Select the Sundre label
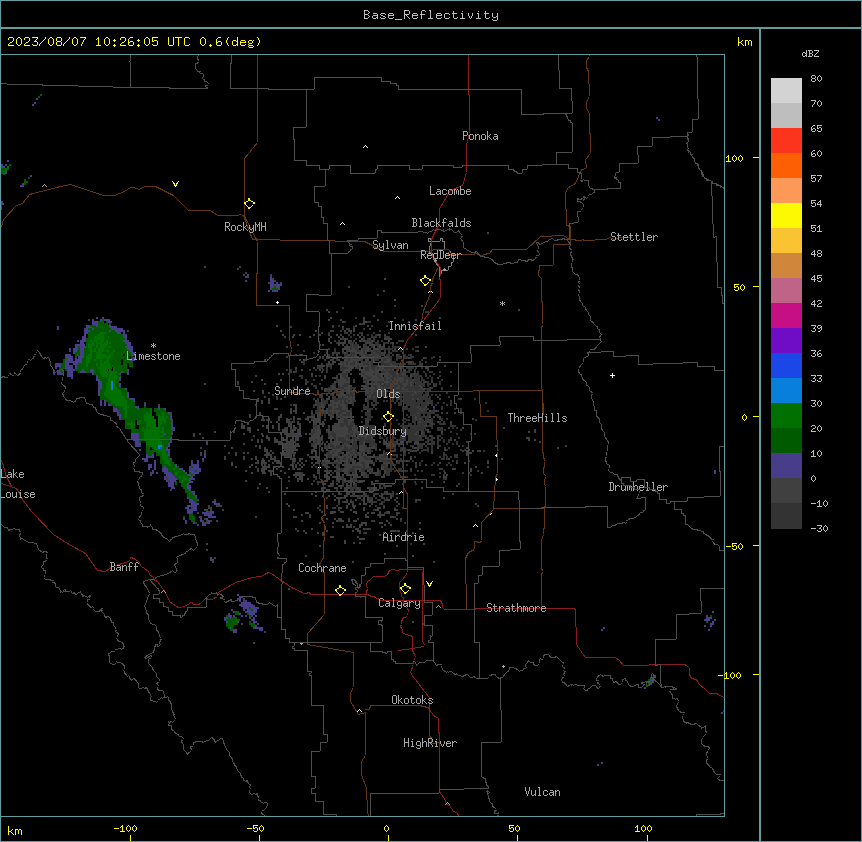This screenshot has height=842, width=862. (x=292, y=391)
